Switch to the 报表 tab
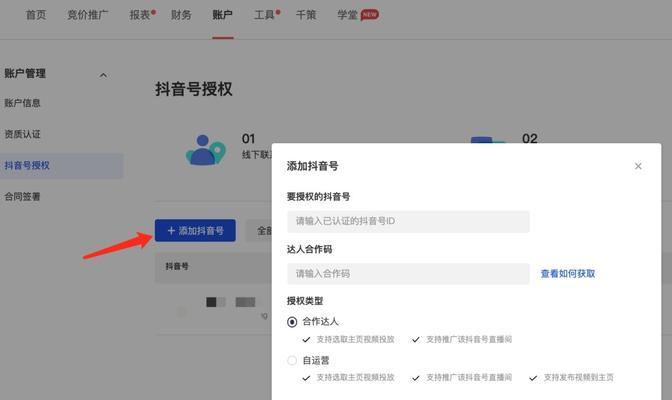This screenshot has height=400, width=672. coord(140,15)
